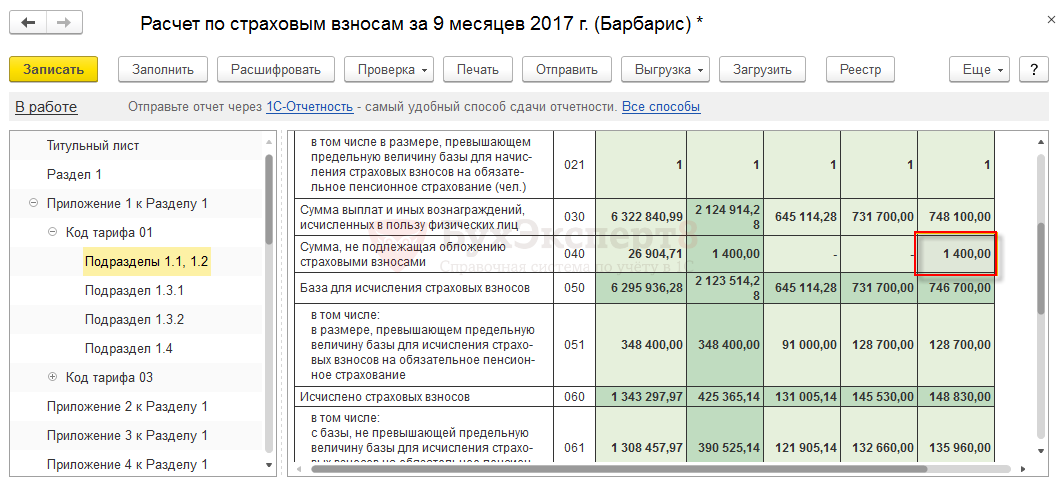Click cell 748 100,00 in row 030
The image size is (1063, 483).
coord(956,216)
